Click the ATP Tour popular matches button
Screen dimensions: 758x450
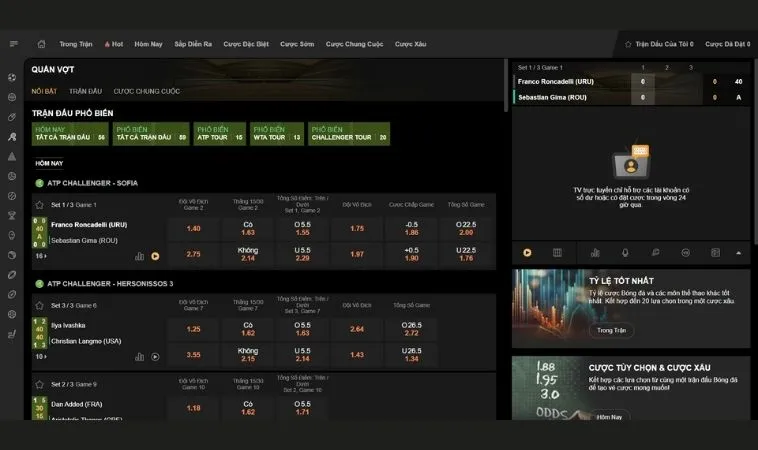pyautogui.click(x=219, y=134)
